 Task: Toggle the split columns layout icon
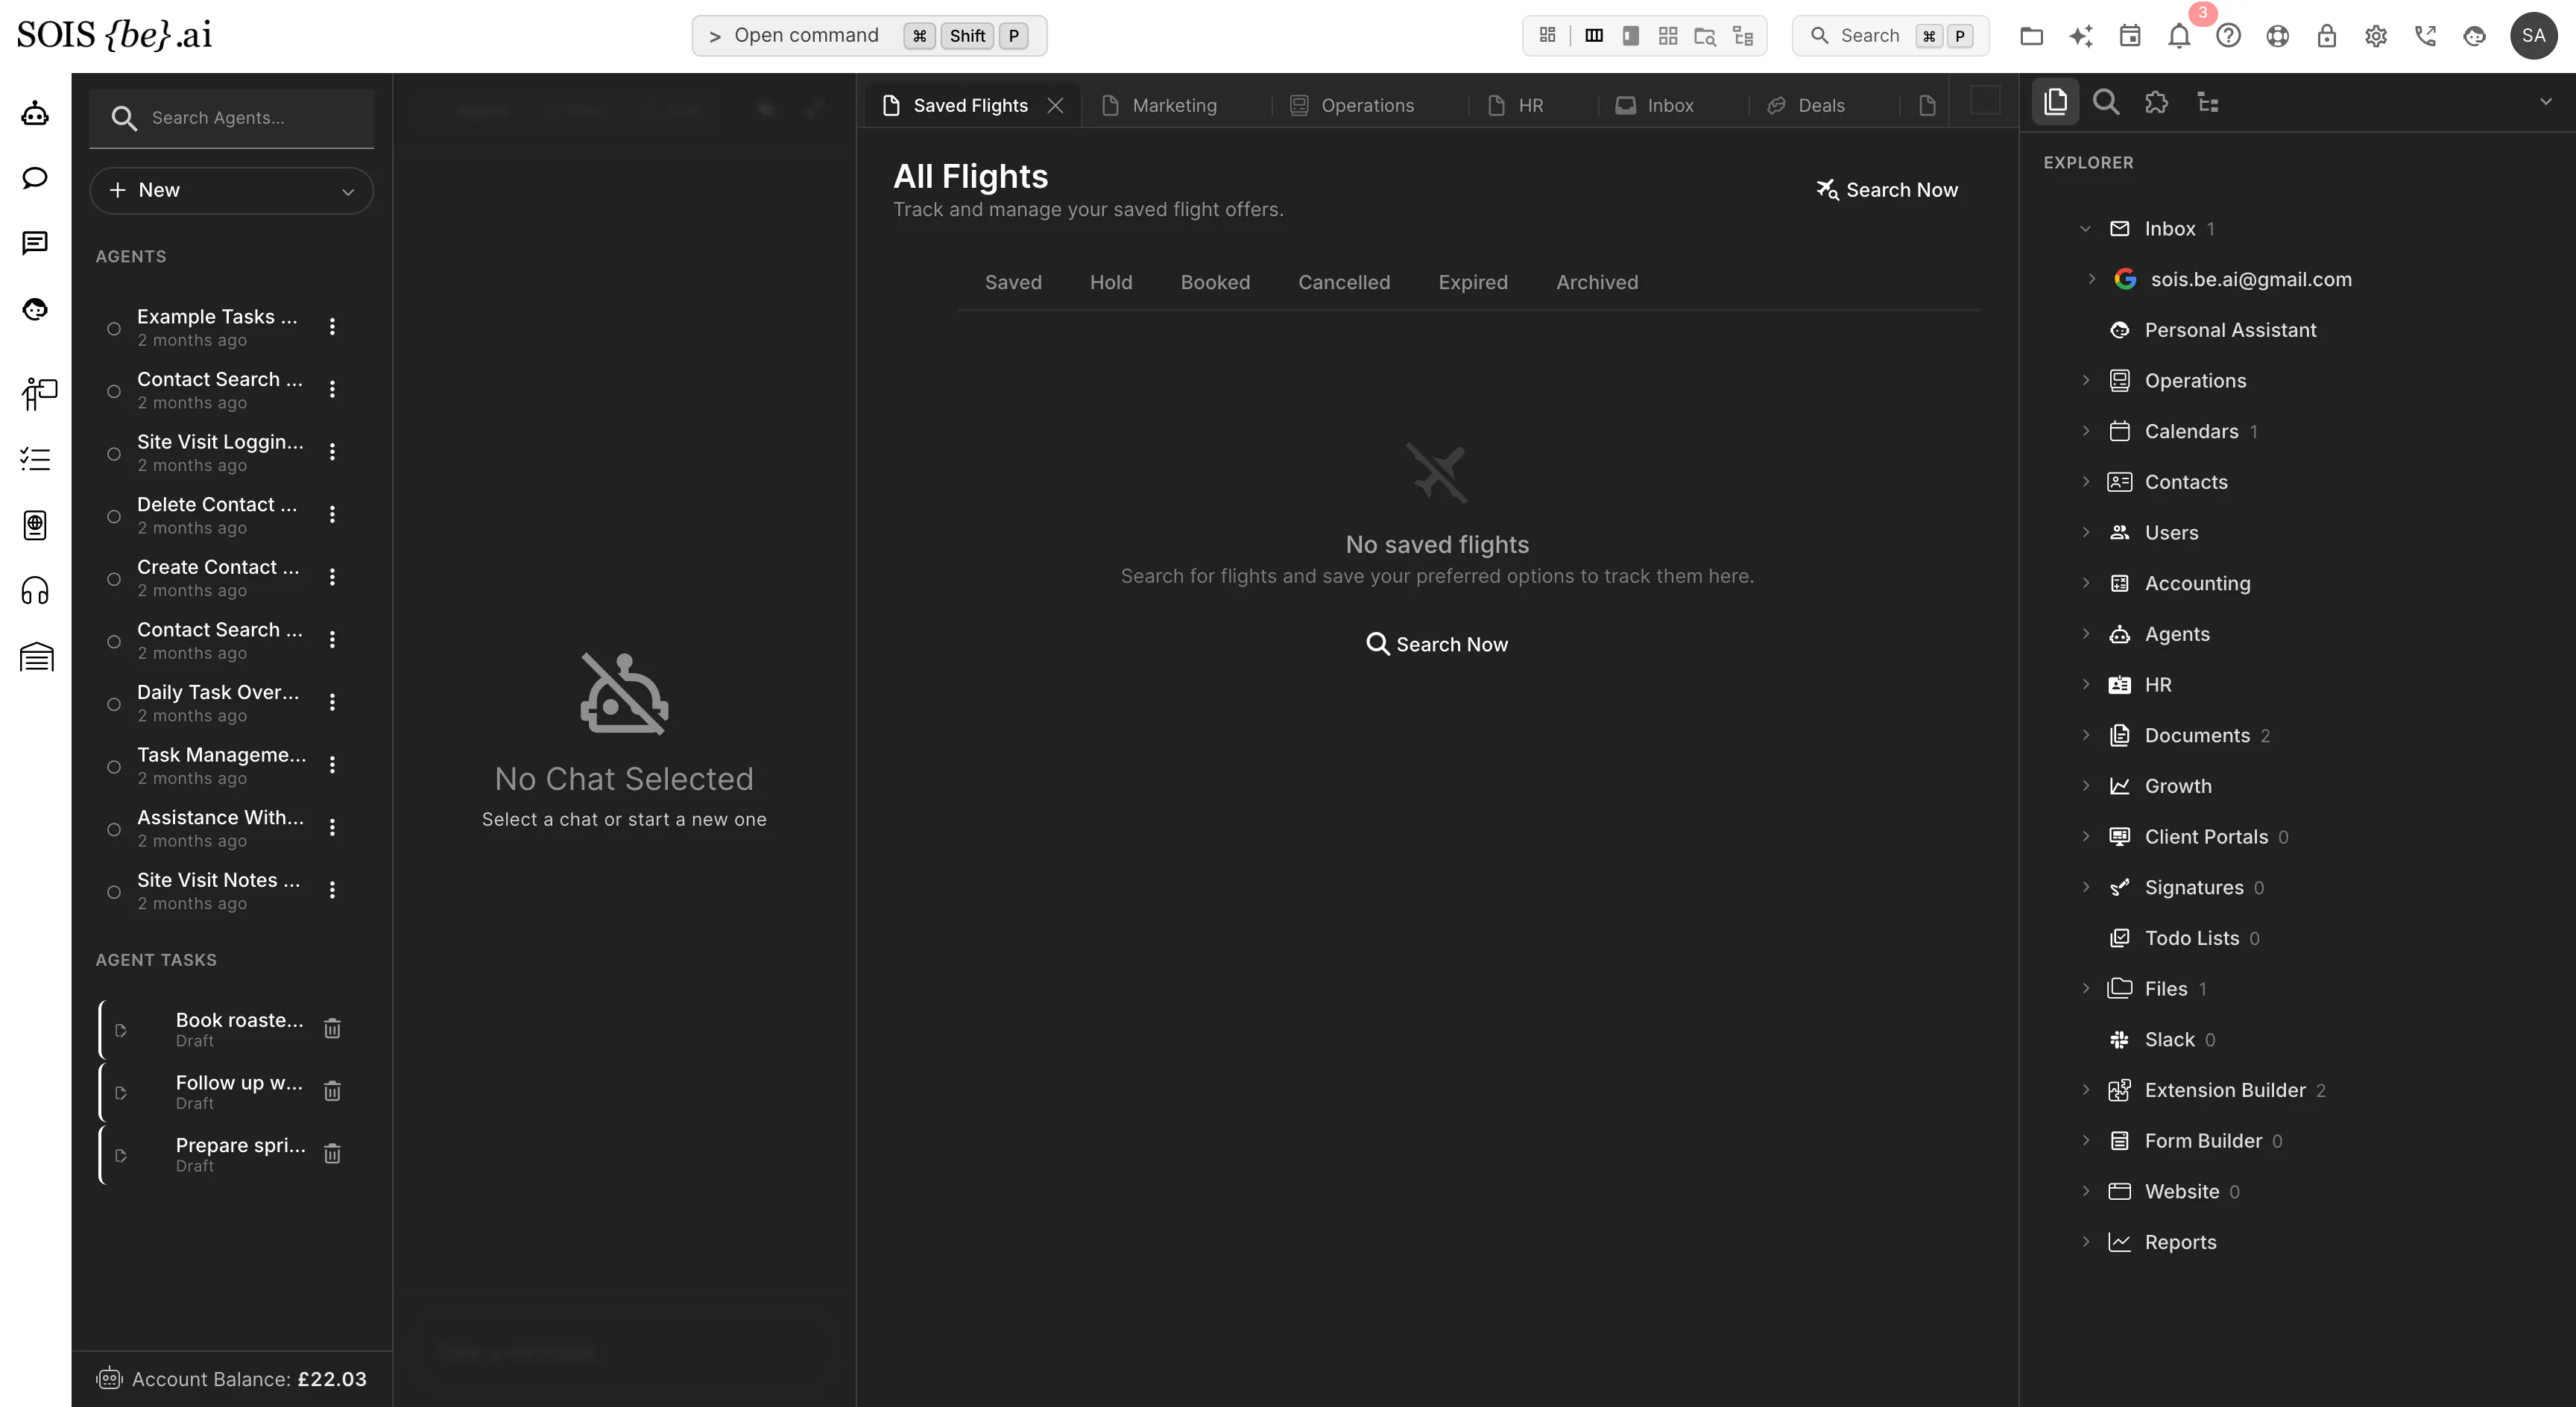[1594, 36]
